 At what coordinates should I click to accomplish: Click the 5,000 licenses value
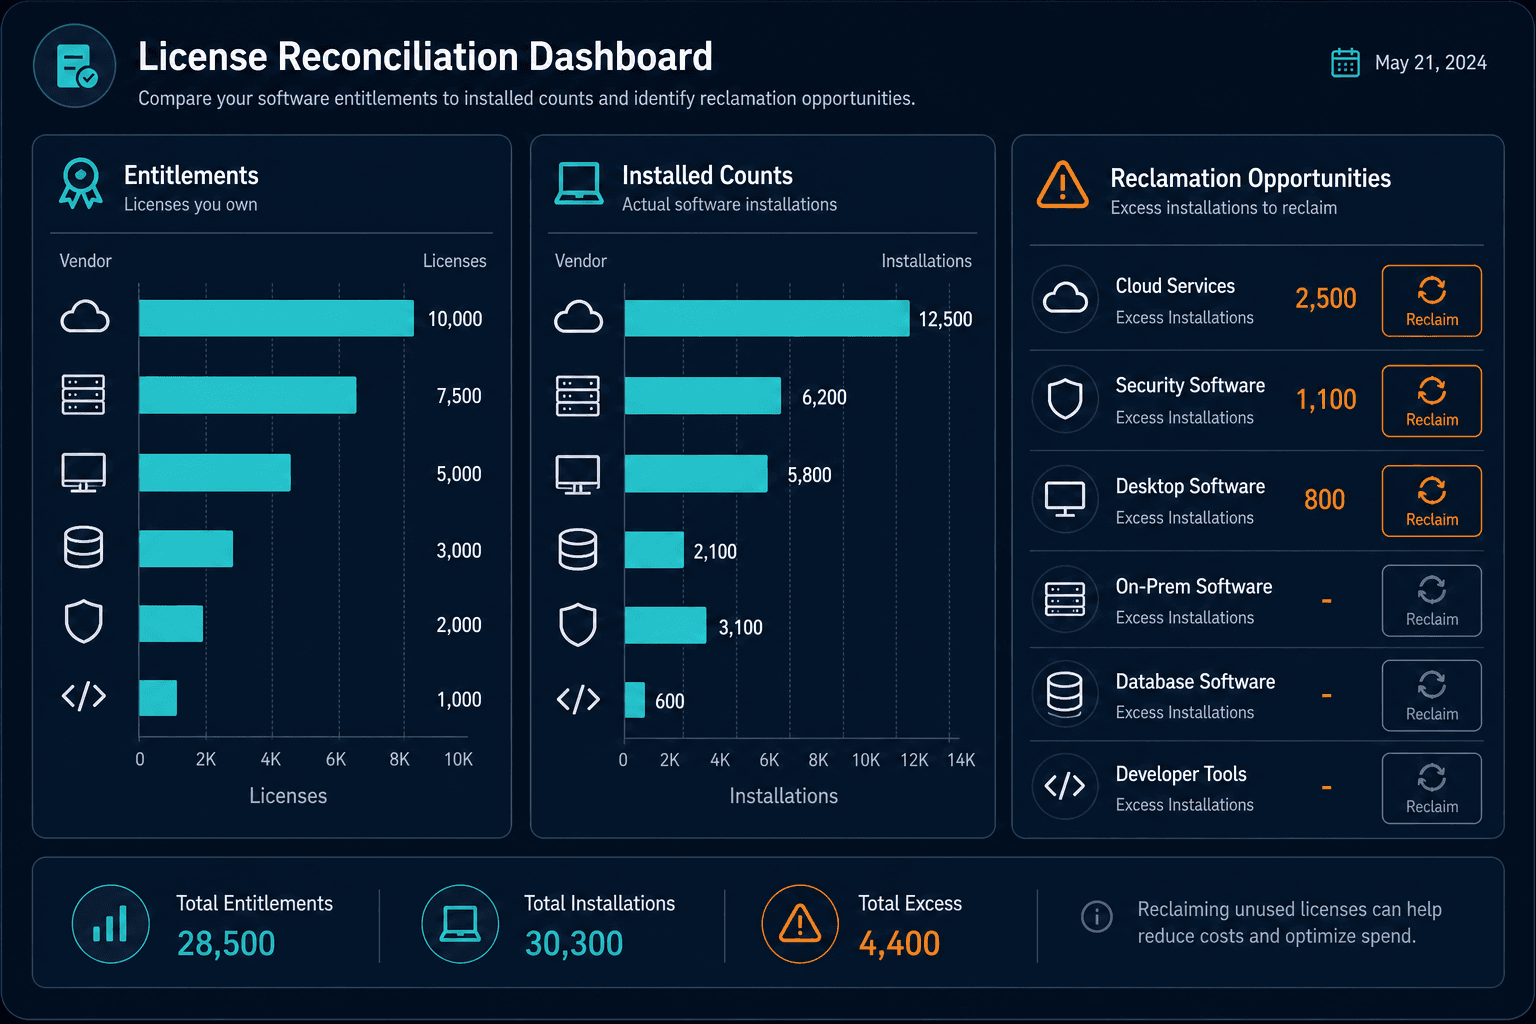point(459,474)
